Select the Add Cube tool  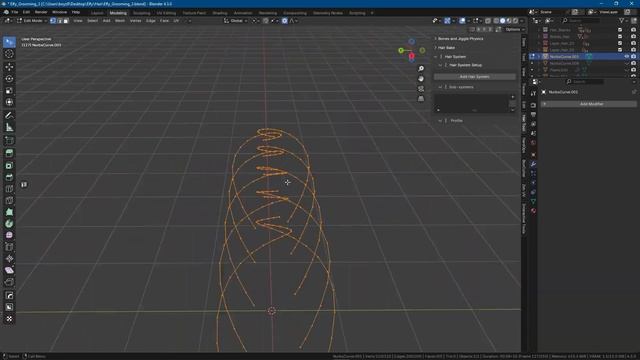point(9,141)
